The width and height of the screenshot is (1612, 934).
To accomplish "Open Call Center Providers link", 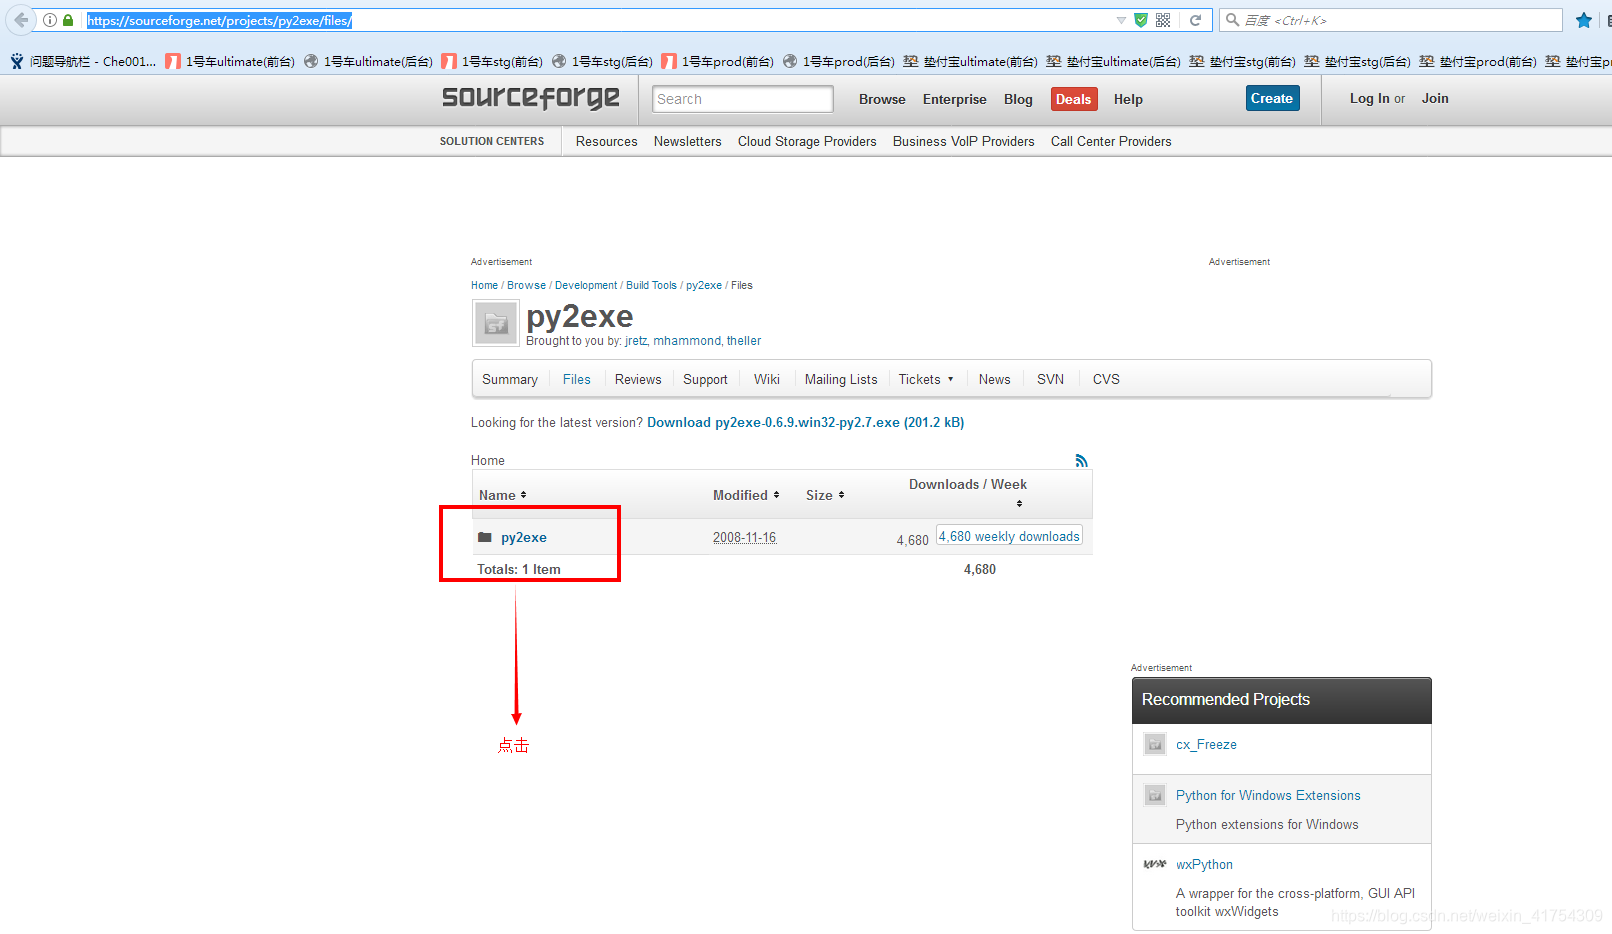I will (1111, 141).
